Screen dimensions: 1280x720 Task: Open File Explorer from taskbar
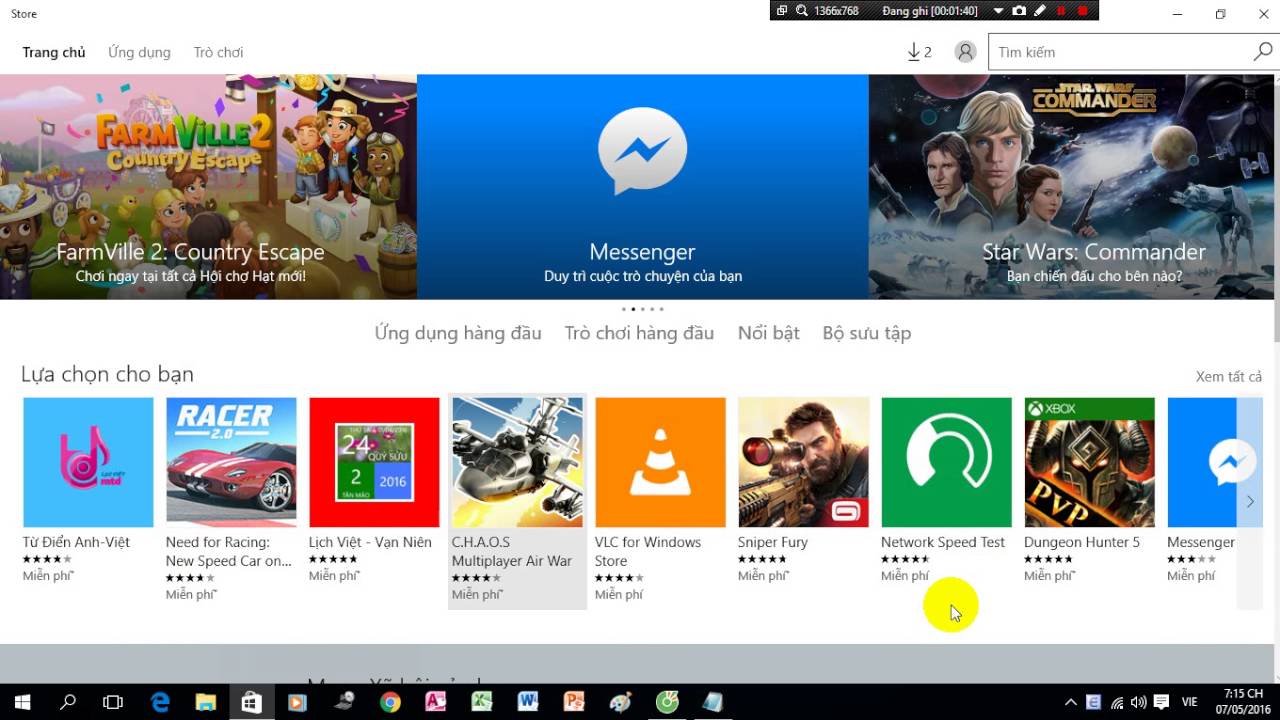pyautogui.click(x=205, y=702)
